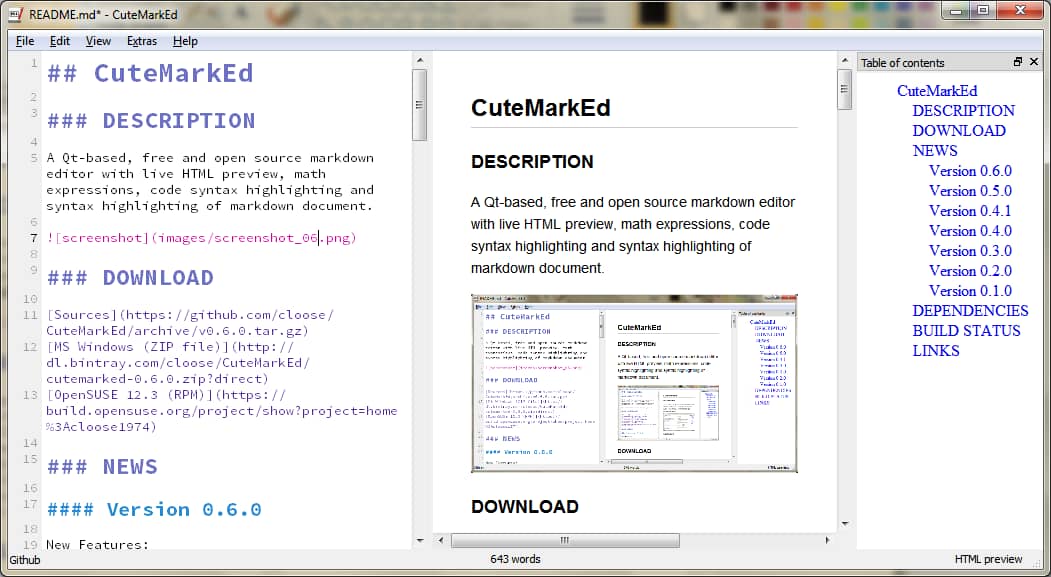Select "Version 0.6.0" in the table of contents
Screen dimensions: 1051x577
(970, 170)
